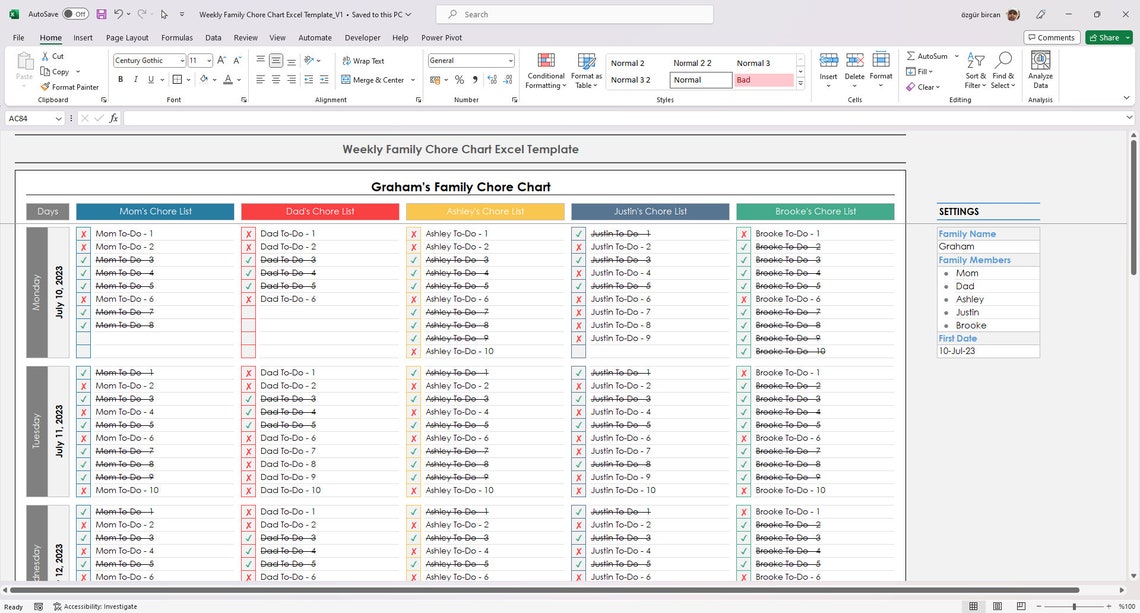Select the Format Painter tool

[70, 87]
